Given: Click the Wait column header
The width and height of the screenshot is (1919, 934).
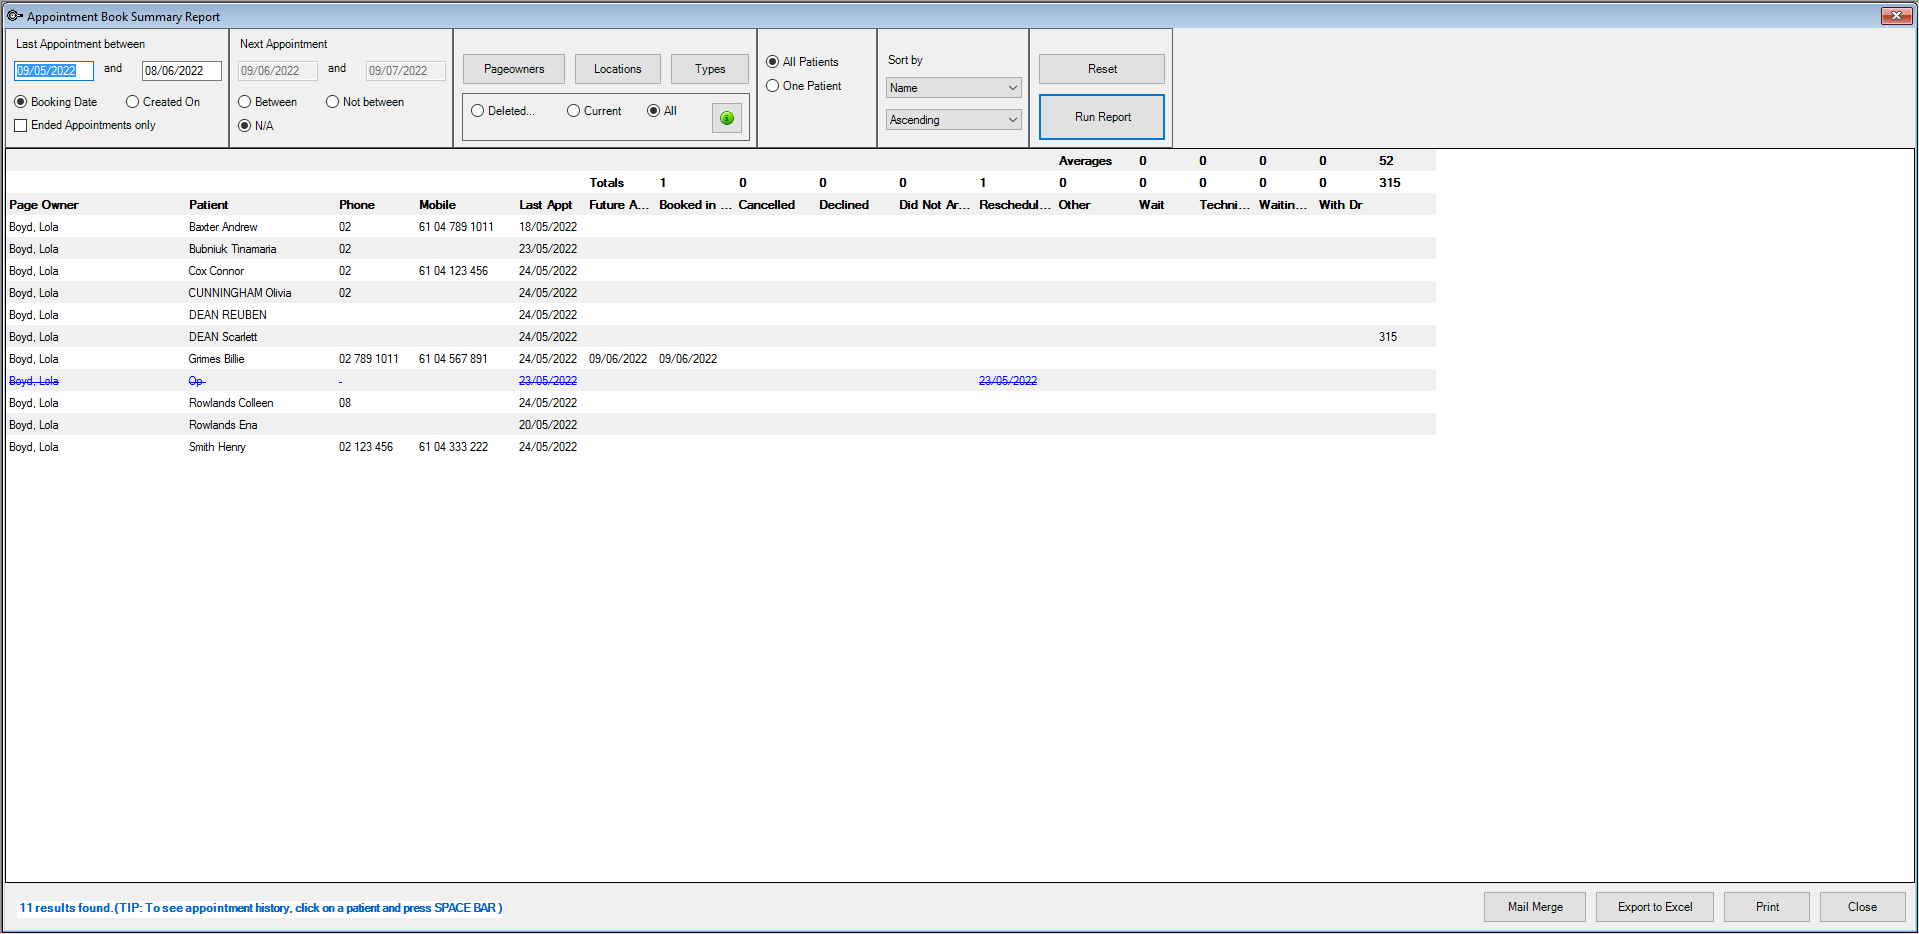Looking at the screenshot, I should click(1151, 205).
